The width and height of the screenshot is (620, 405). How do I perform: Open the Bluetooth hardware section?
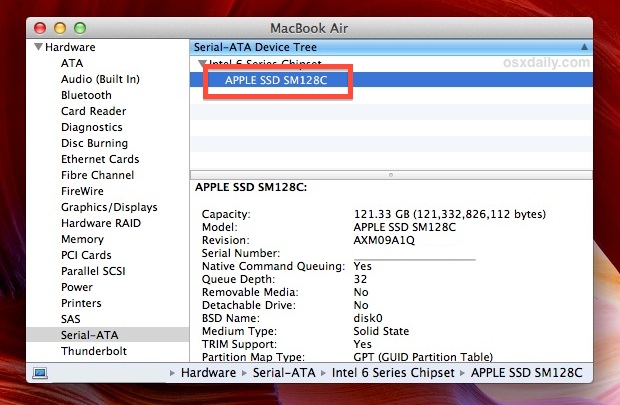86,95
